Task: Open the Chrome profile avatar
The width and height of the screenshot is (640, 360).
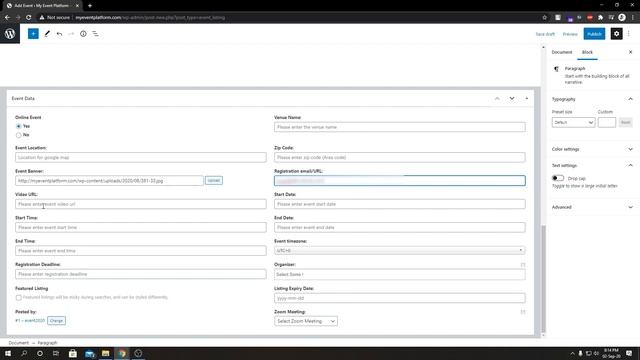Action: click(622, 18)
